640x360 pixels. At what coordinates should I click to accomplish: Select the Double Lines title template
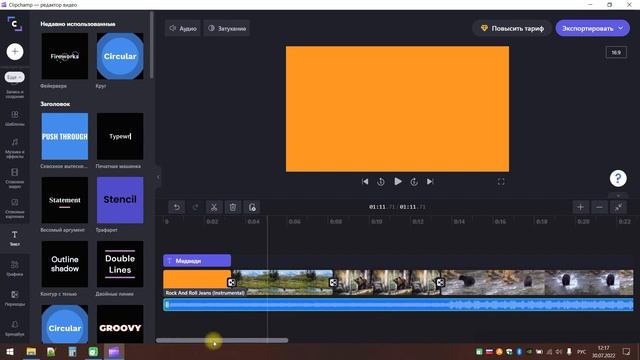click(120, 264)
